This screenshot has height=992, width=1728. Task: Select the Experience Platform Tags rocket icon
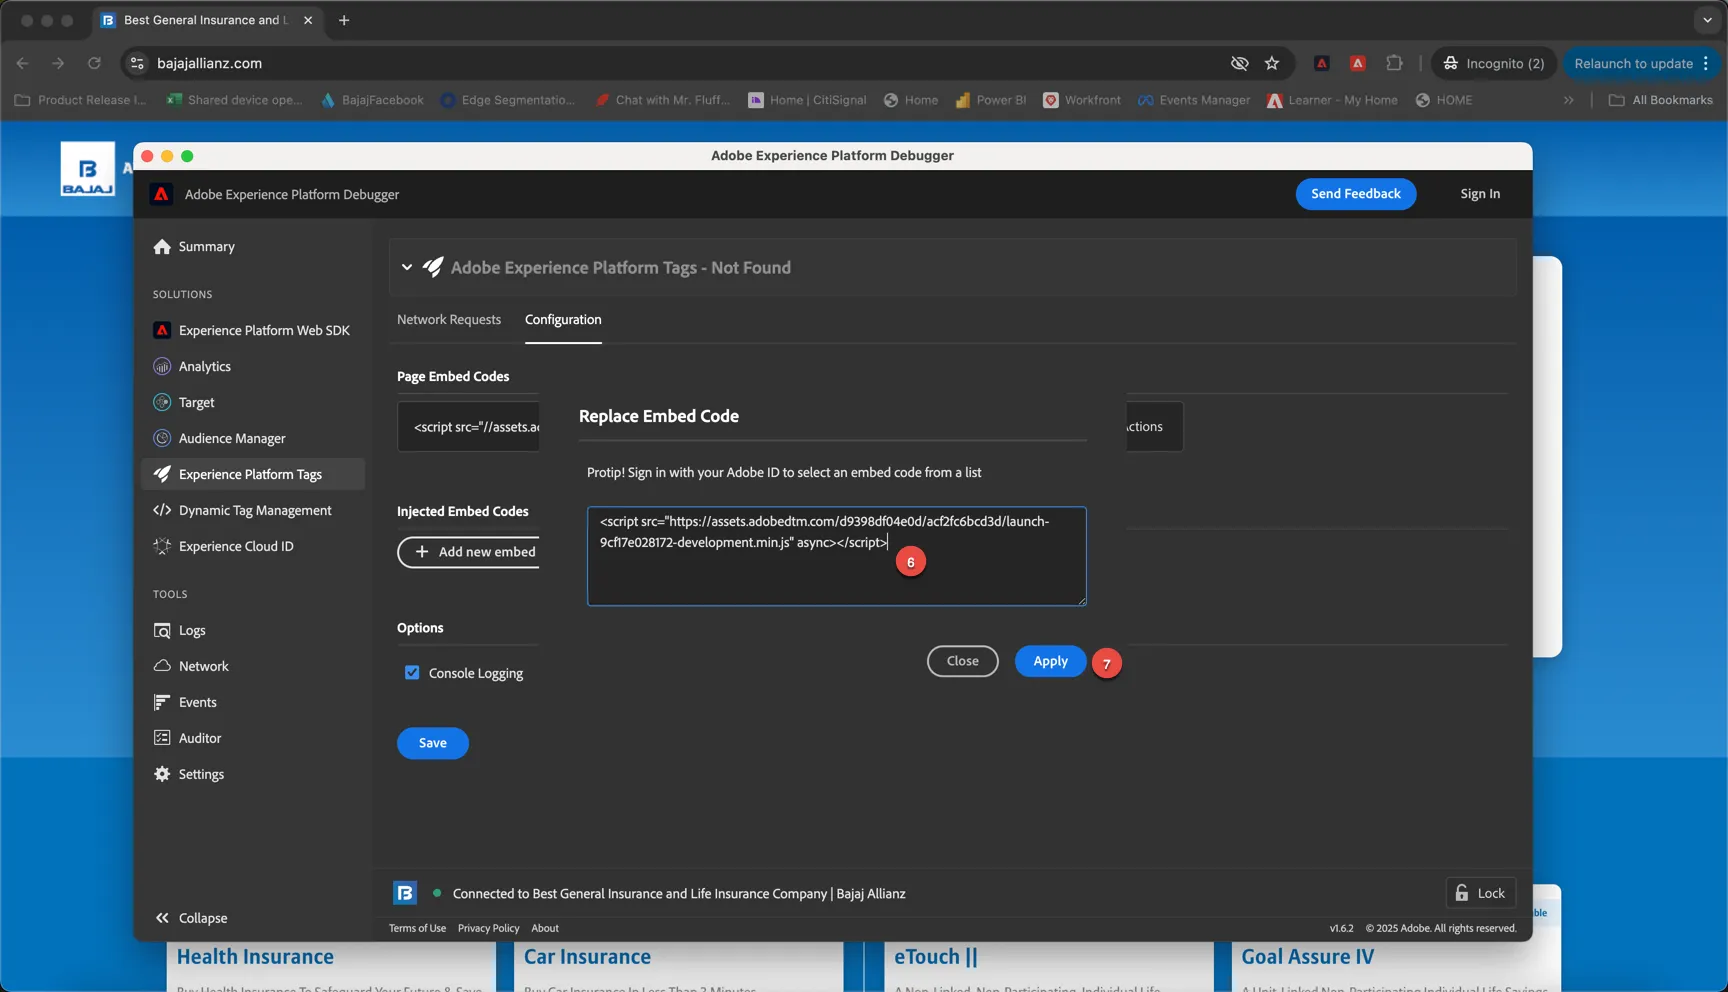pos(162,475)
